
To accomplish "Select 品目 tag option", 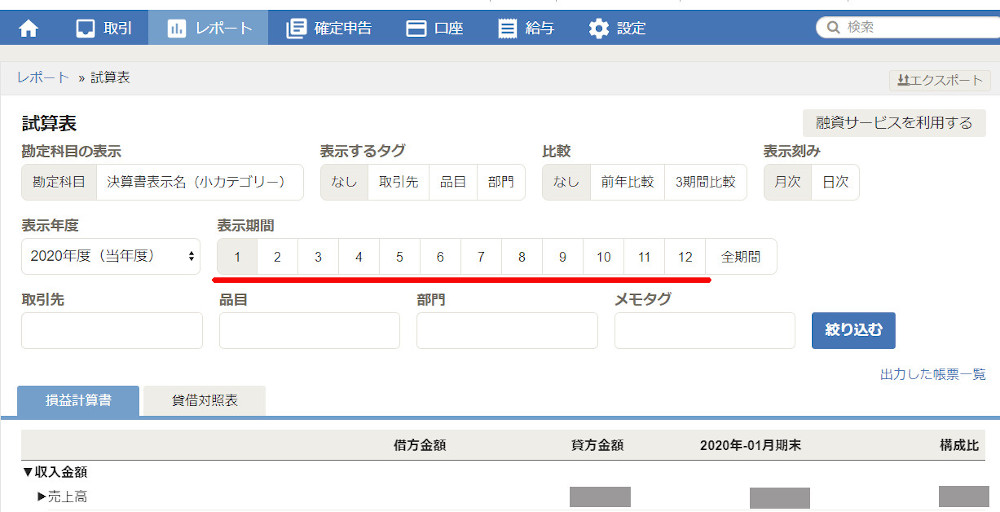I will [x=453, y=182].
